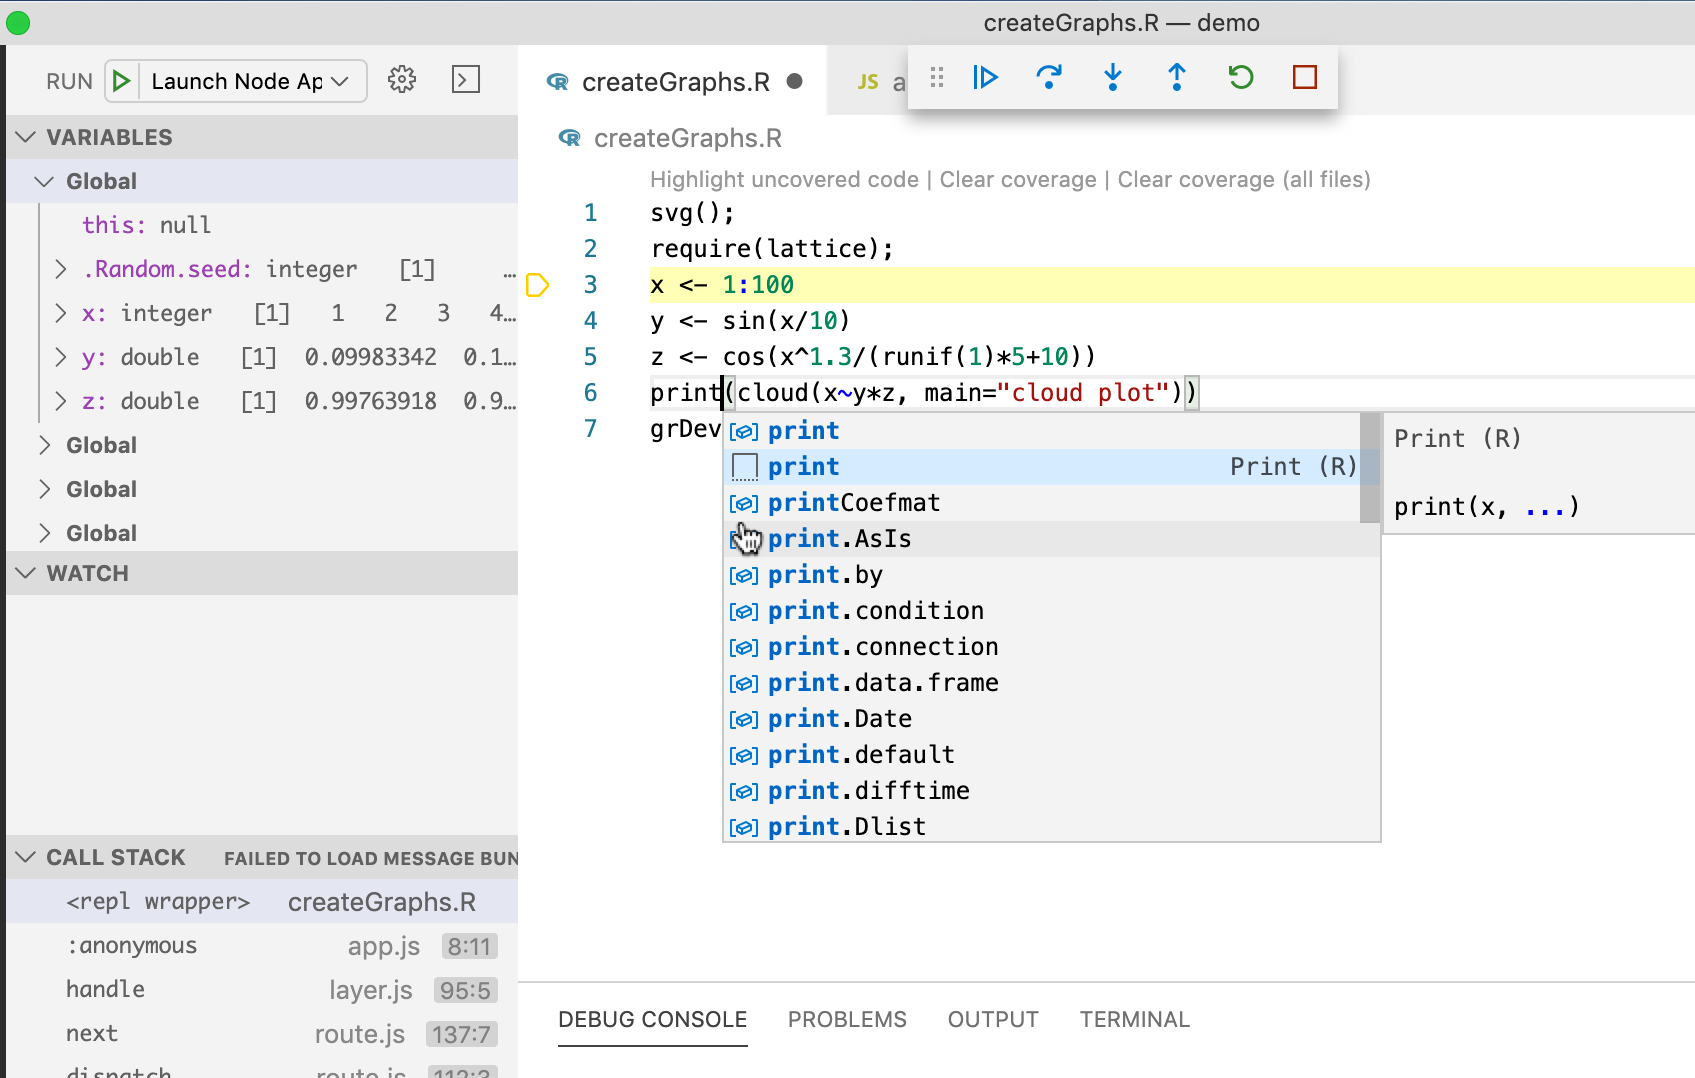Start debugging with the green play button

[x=122, y=81]
